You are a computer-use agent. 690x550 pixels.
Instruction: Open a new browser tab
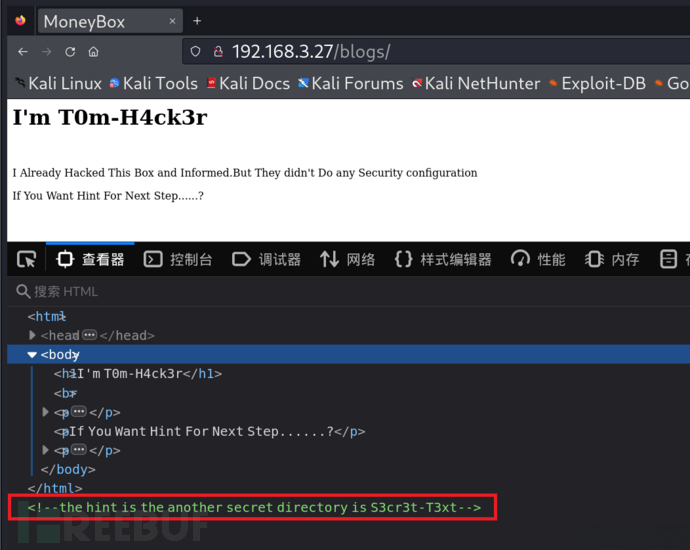197,21
